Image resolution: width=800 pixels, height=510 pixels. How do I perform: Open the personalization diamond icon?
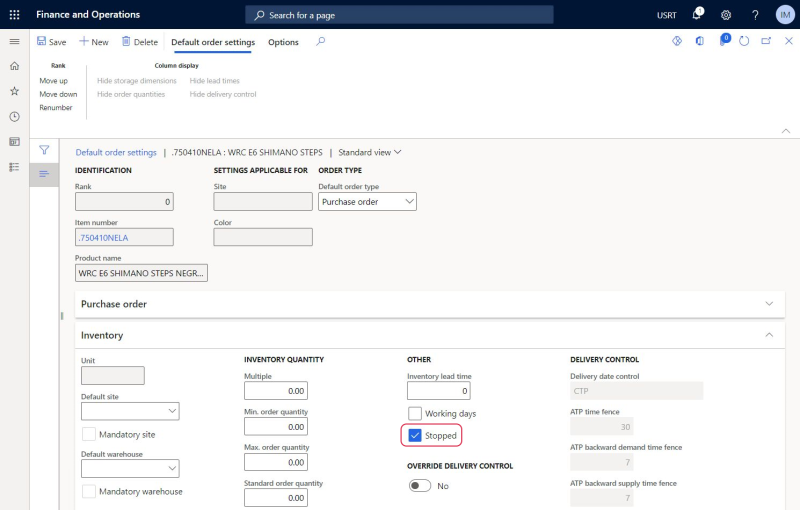677,41
